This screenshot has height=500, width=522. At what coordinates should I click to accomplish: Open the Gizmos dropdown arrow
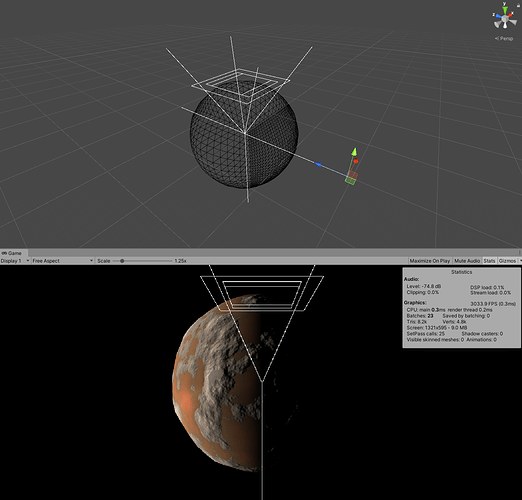click(519, 261)
